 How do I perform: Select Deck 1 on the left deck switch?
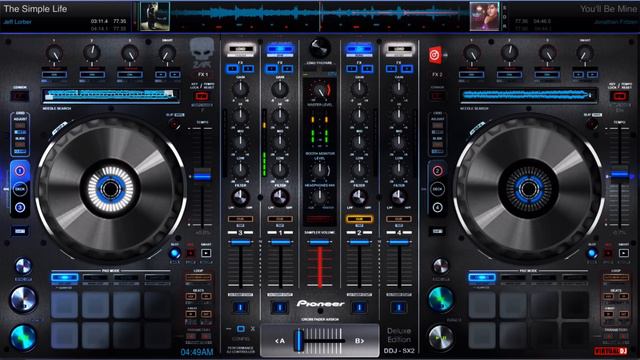click(x=20, y=171)
